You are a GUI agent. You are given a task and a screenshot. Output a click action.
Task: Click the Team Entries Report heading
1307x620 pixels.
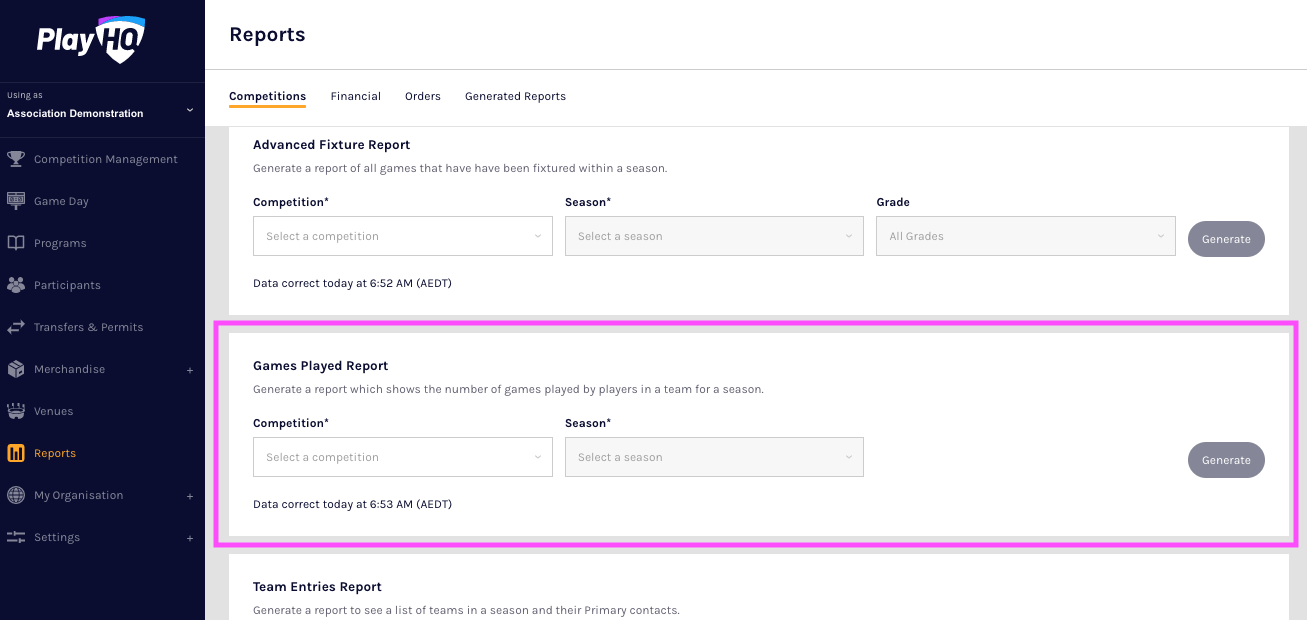point(317,587)
